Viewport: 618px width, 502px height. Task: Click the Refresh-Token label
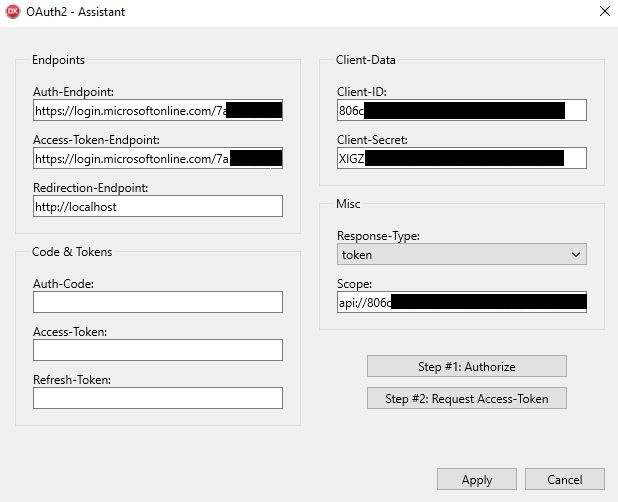pos(72,380)
